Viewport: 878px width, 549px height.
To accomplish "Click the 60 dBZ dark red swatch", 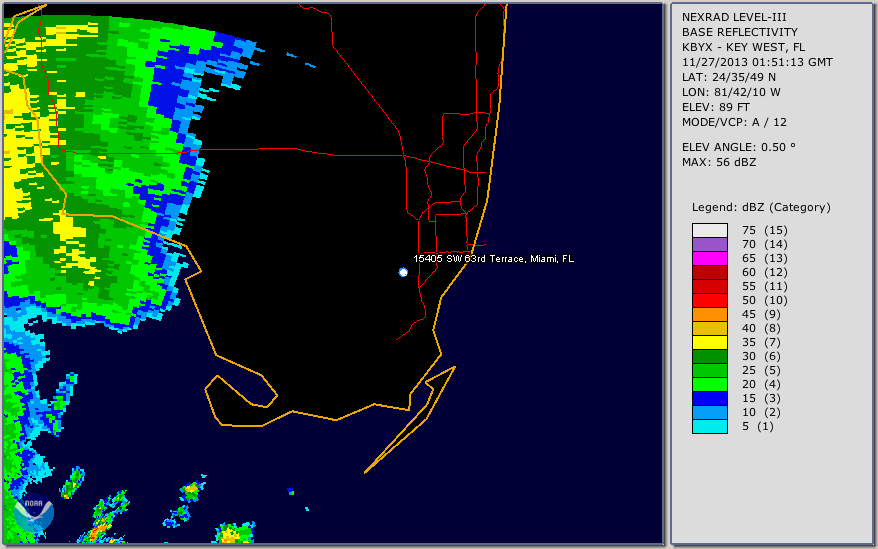I will pyautogui.click(x=709, y=272).
